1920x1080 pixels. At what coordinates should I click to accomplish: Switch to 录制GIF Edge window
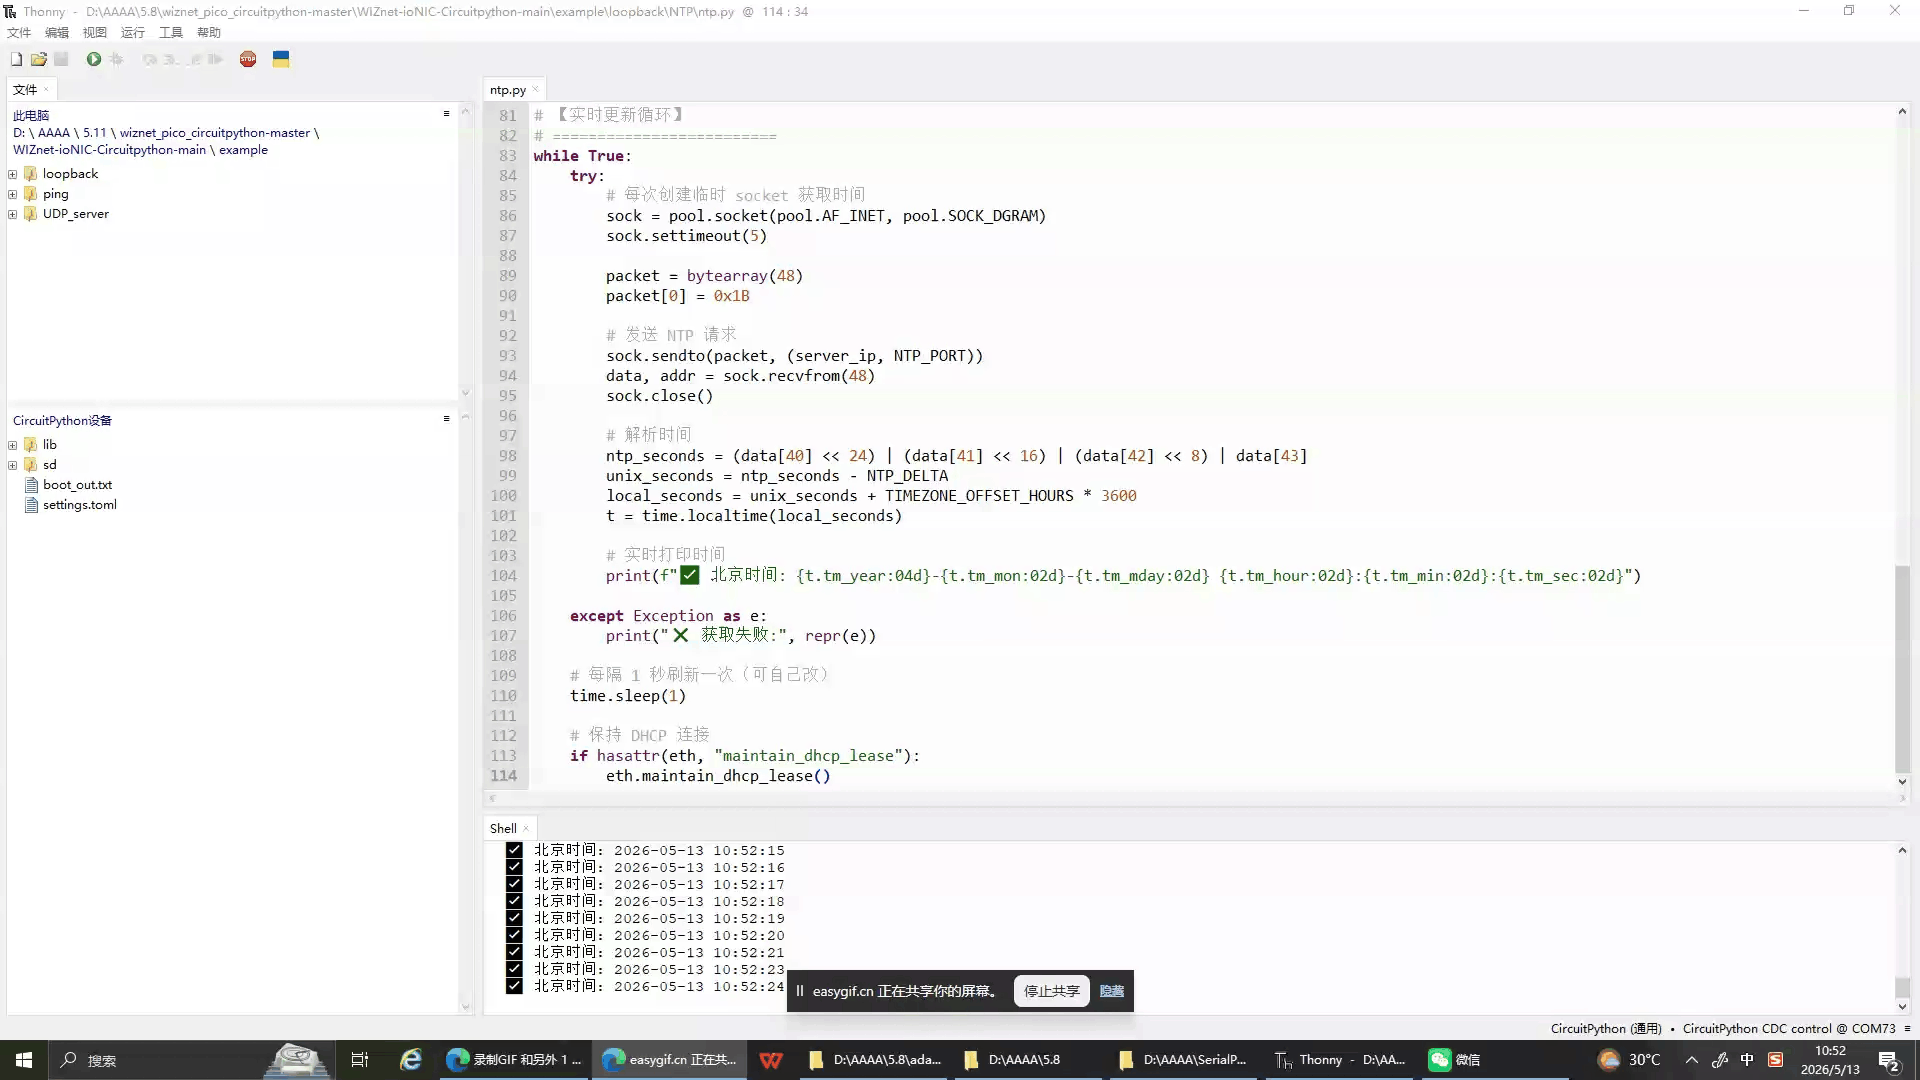[515, 1060]
